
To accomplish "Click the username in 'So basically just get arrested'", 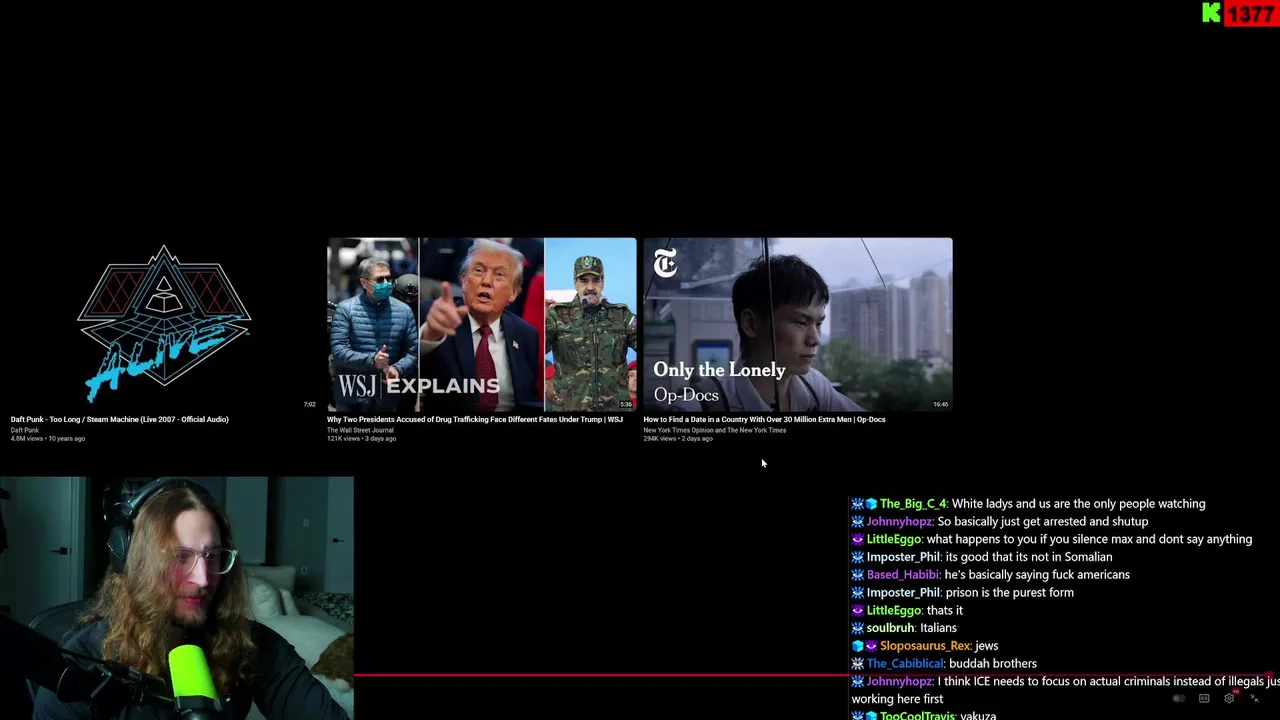I will tap(899, 522).
